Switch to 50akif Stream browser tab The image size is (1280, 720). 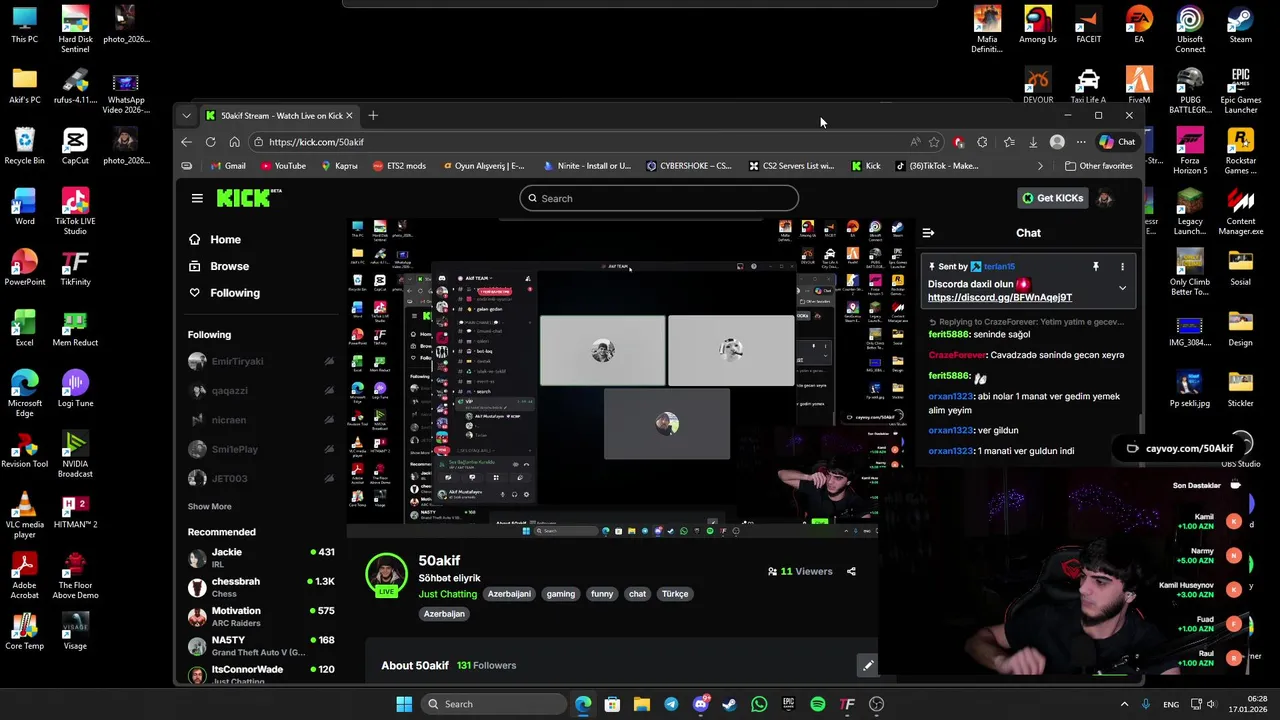click(x=280, y=116)
